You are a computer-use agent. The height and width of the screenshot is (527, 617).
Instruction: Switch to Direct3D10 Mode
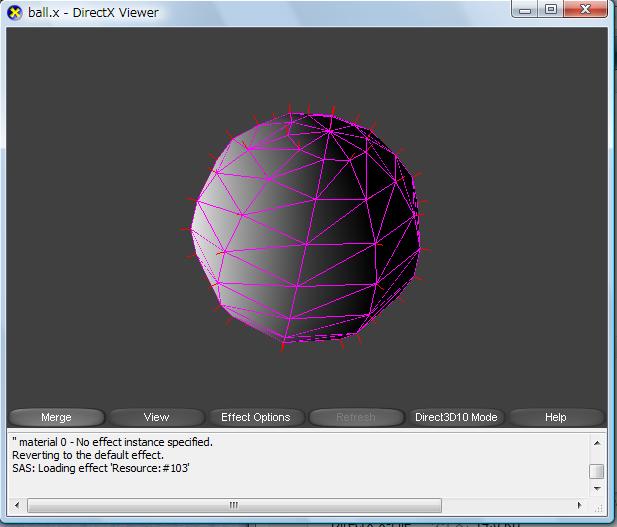456,417
